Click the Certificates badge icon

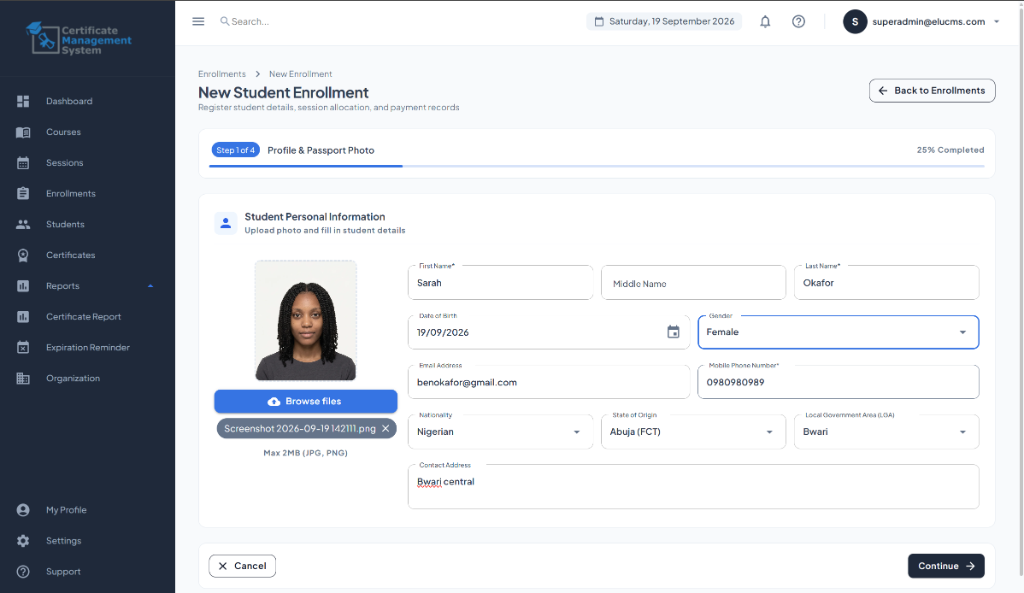[23, 255]
